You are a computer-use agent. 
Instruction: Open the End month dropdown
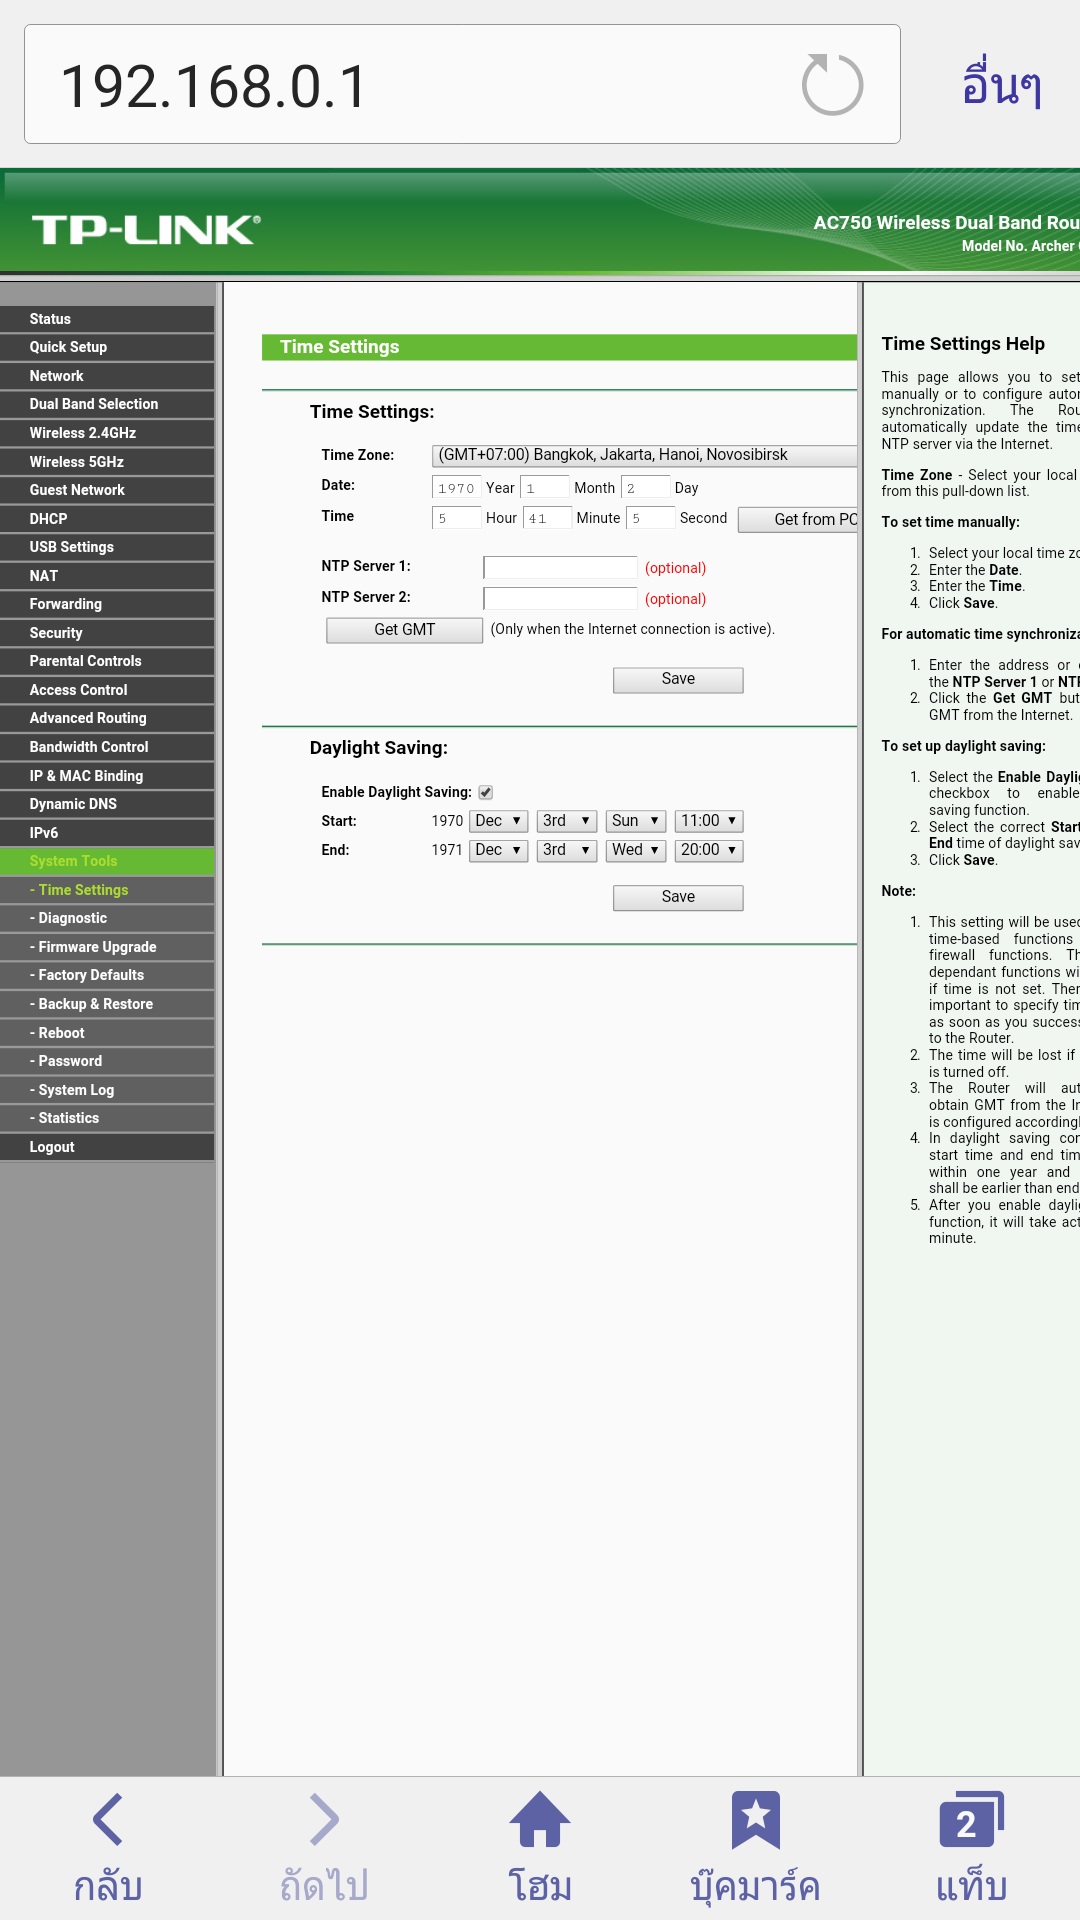click(x=498, y=850)
